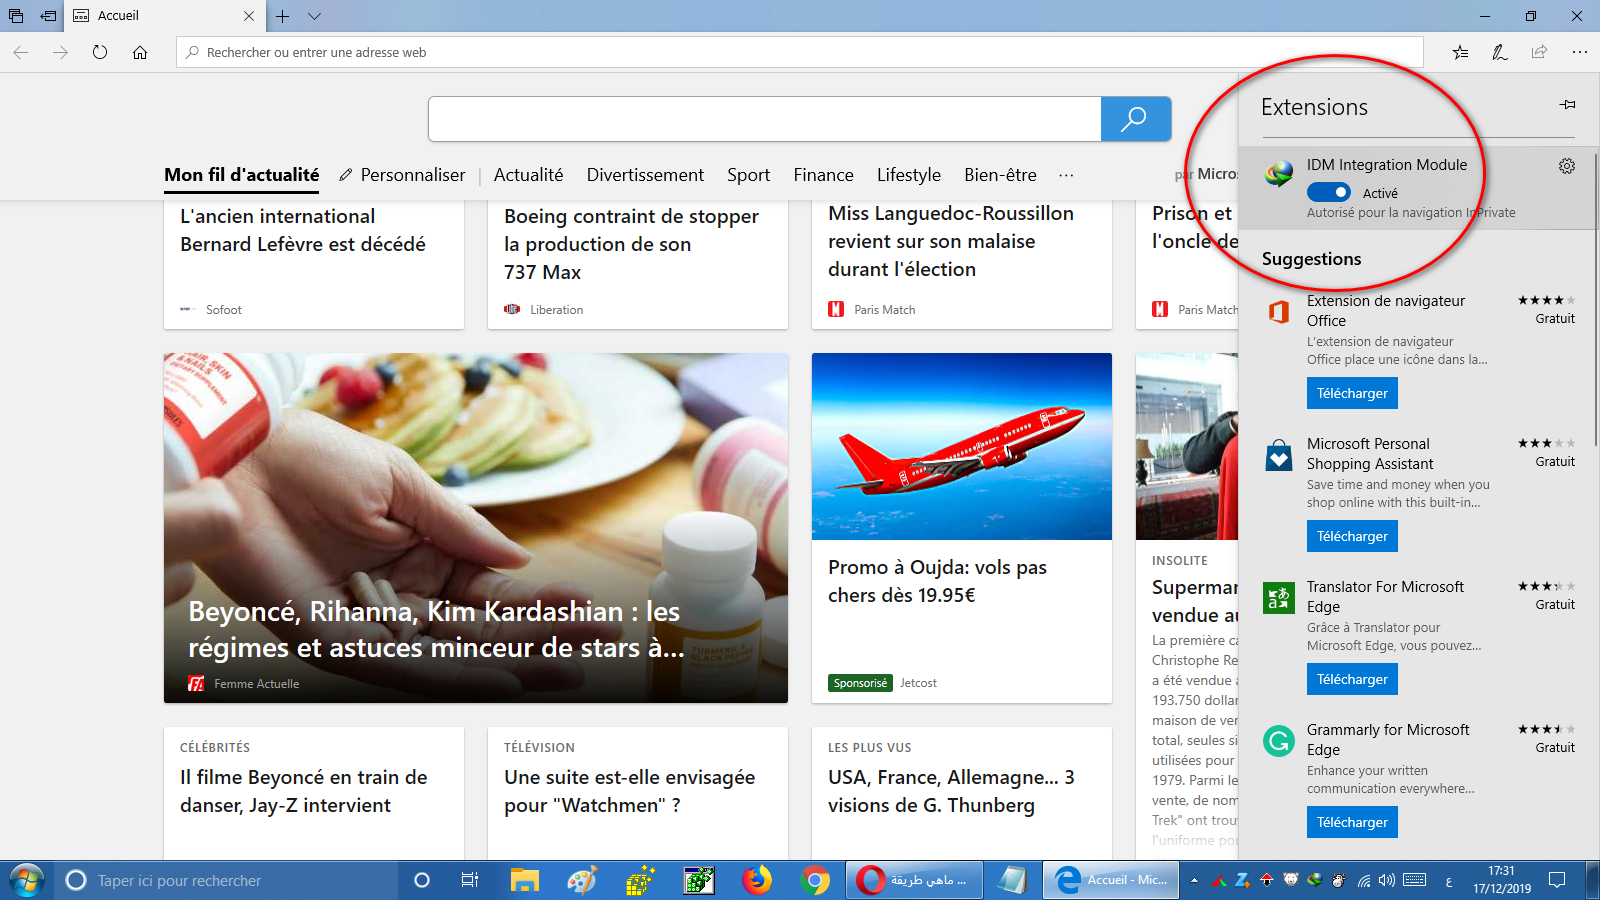The width and height of the screenshot is (1600, 900).
Task: Open the Actualité tab
Action: 528,175
